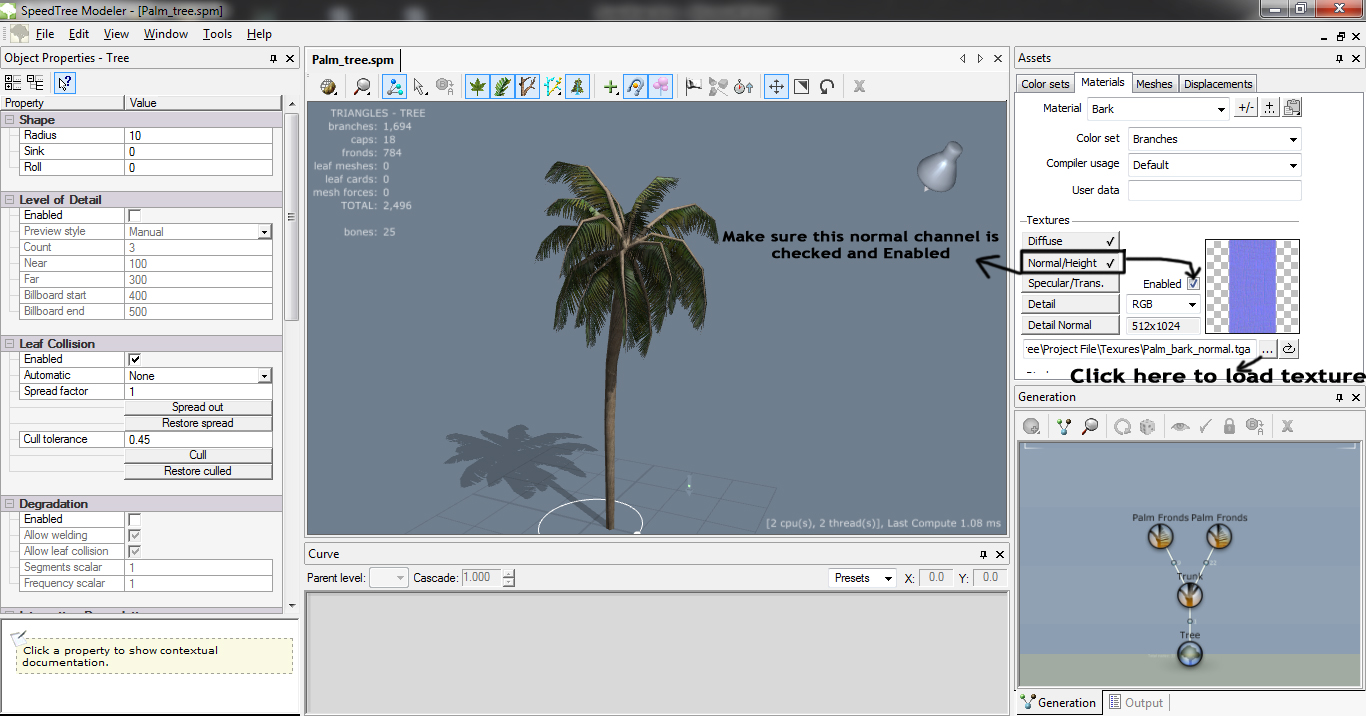The width and height of the screenshot is (1366, 716).
Task: Uncheck Leaf Collision Enabled checkbox
Action: (x=135, y=359)
